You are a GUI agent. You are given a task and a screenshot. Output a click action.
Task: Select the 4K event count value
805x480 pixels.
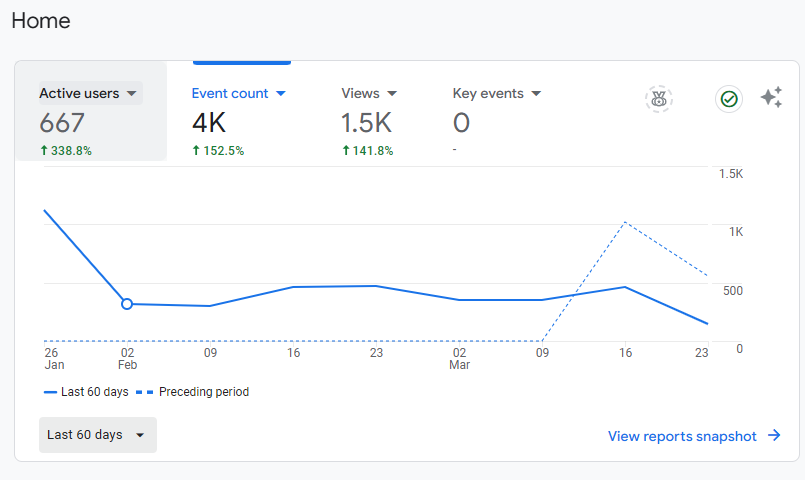209,123
